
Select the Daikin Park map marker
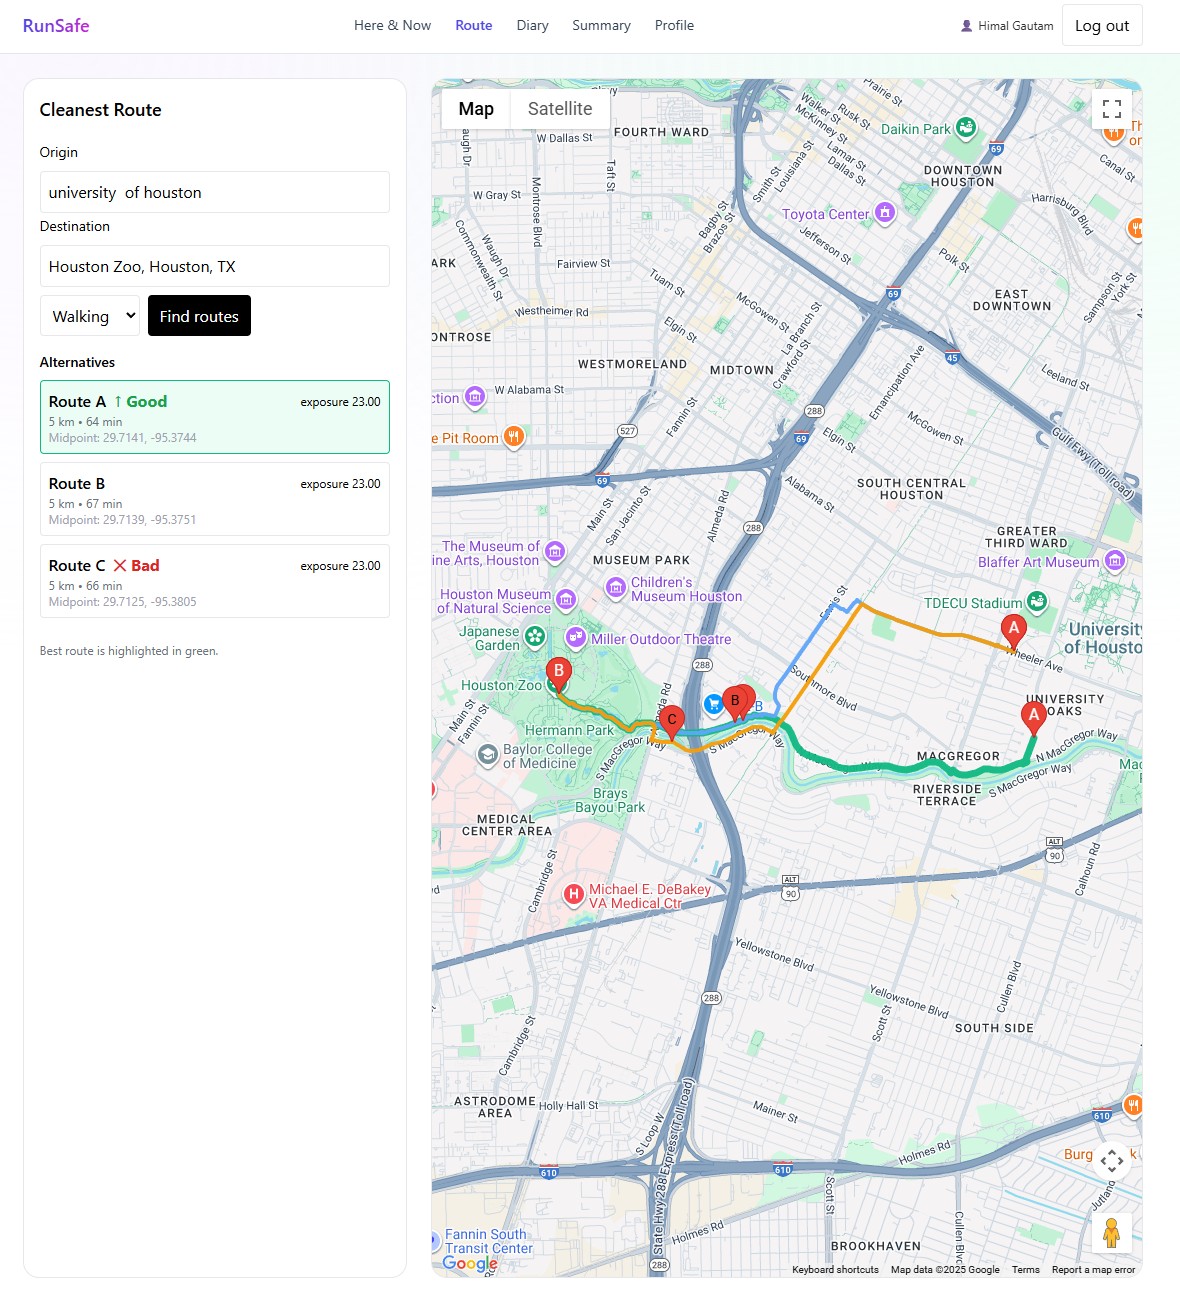pos(966,128)
